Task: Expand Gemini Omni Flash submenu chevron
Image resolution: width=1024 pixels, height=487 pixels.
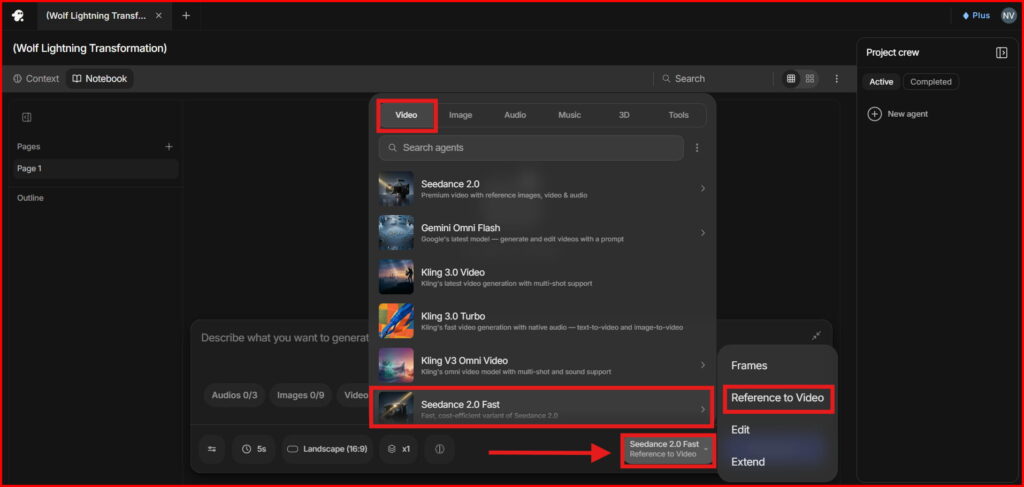Action: pos(703,233)
